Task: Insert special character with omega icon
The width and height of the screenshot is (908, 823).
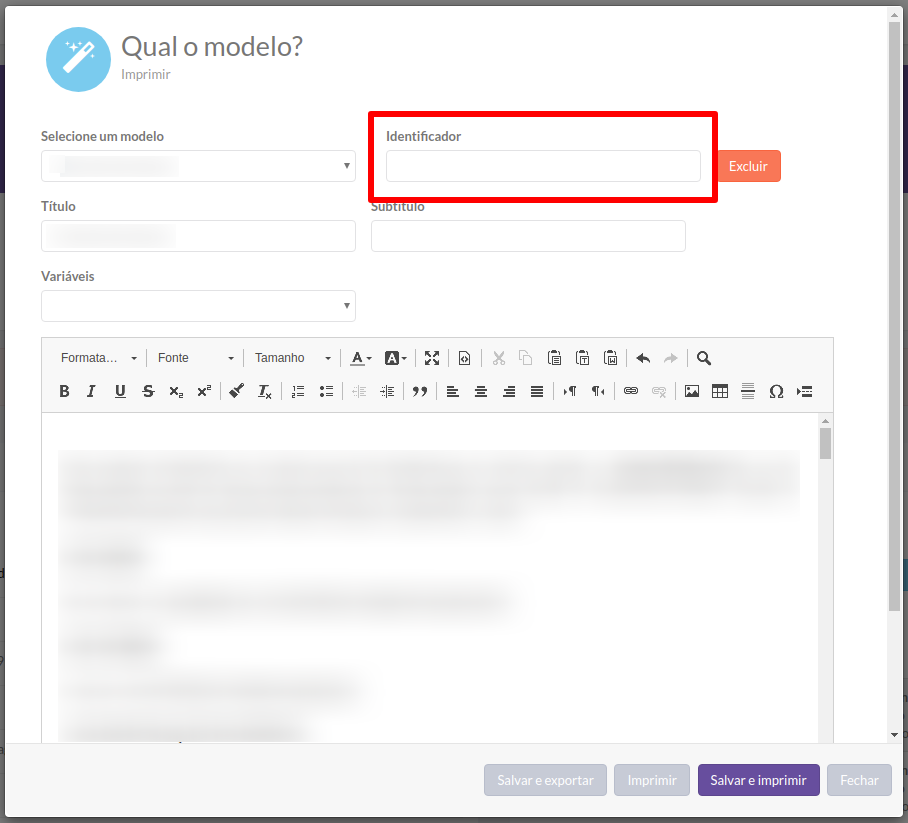Action: click(775, 392)
